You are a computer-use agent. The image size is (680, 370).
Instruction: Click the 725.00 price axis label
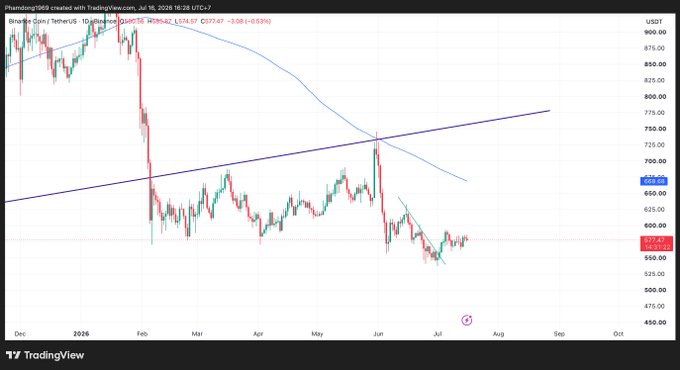655,145
